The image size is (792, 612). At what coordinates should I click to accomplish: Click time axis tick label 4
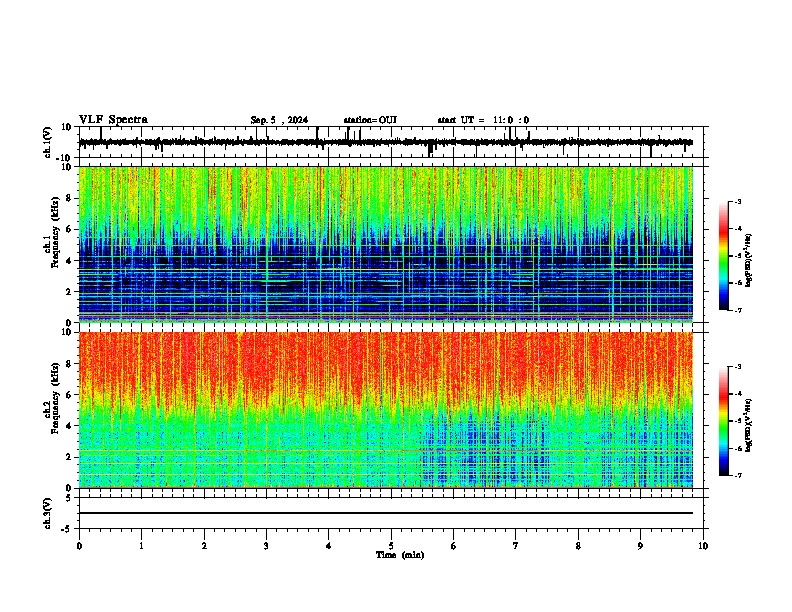point(329,546)
